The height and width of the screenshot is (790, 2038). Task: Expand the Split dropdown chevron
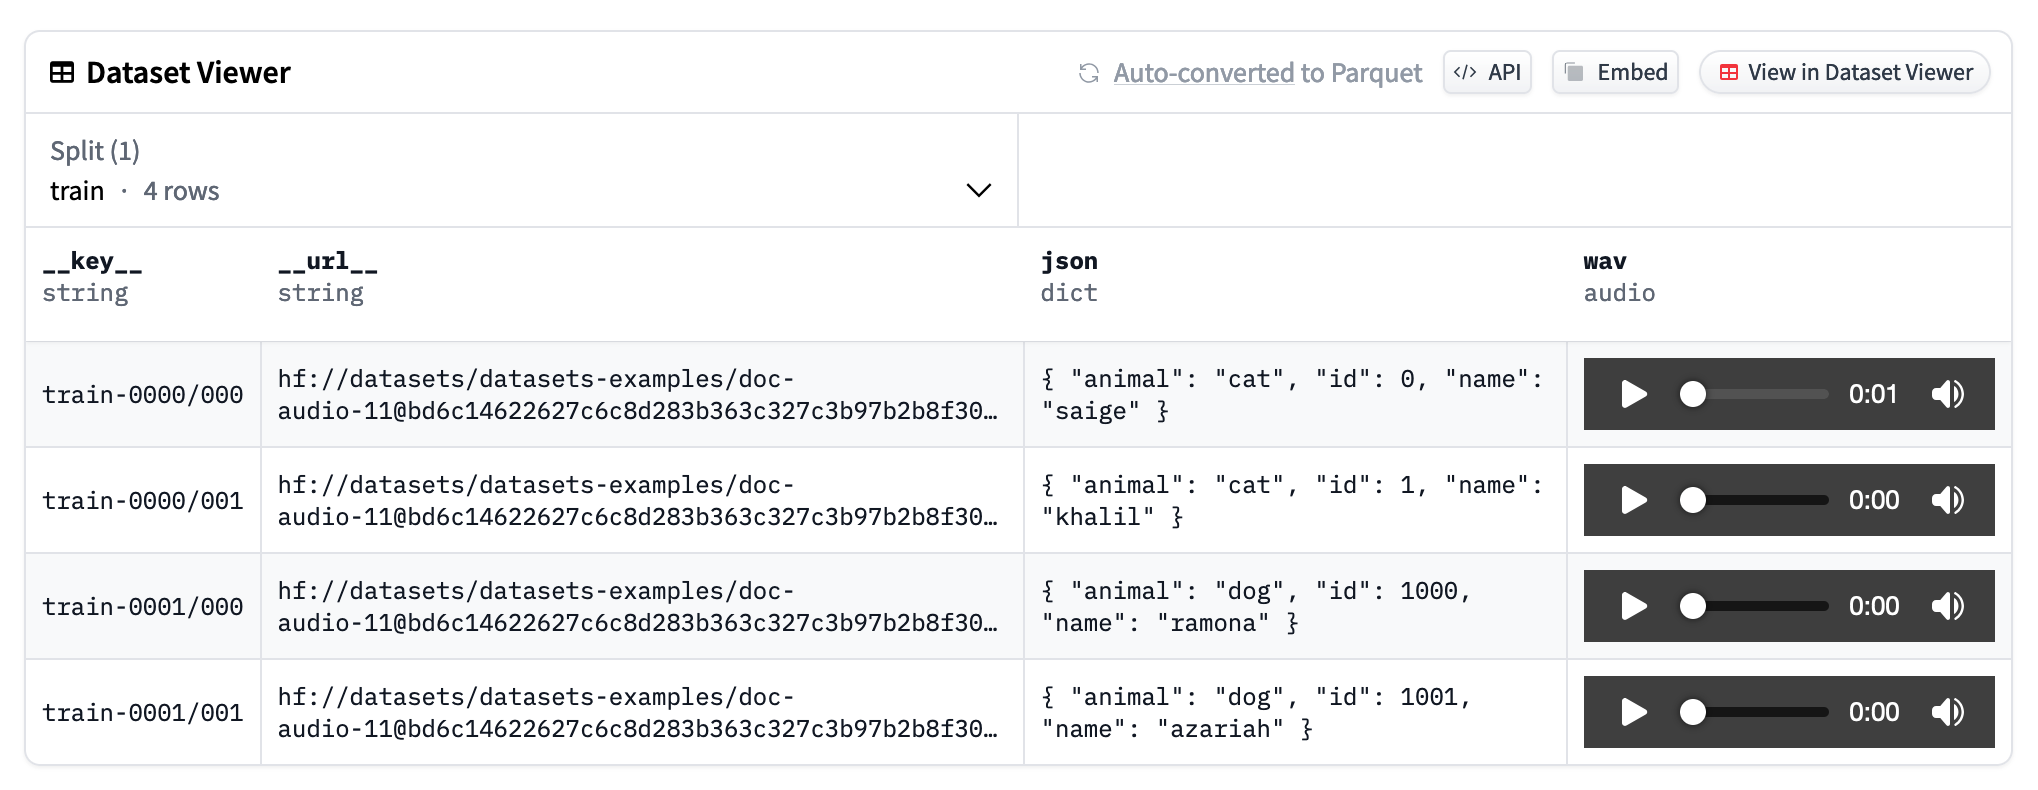(978, 190)
